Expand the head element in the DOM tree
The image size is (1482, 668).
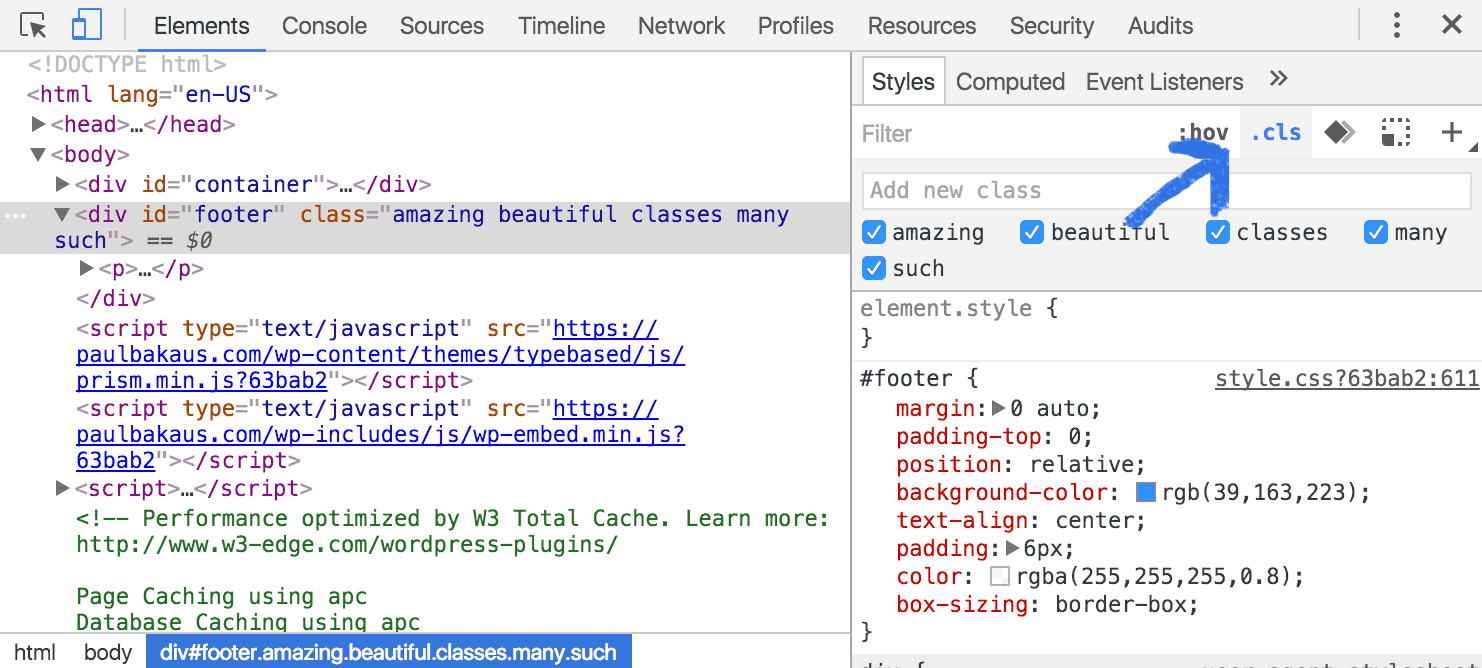[x=40, y=124]
